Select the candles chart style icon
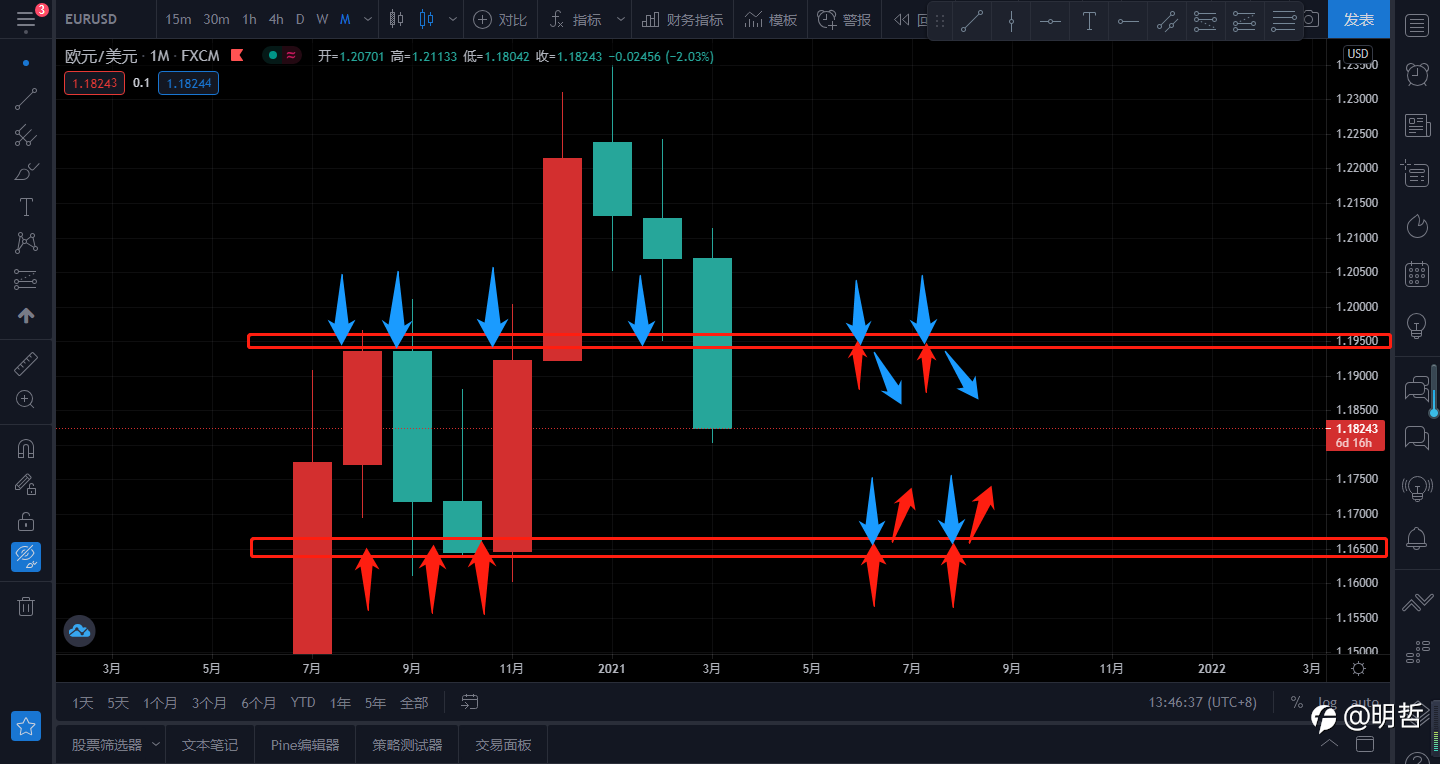Viewport: 1440px width, 764px height. (427, 19)
